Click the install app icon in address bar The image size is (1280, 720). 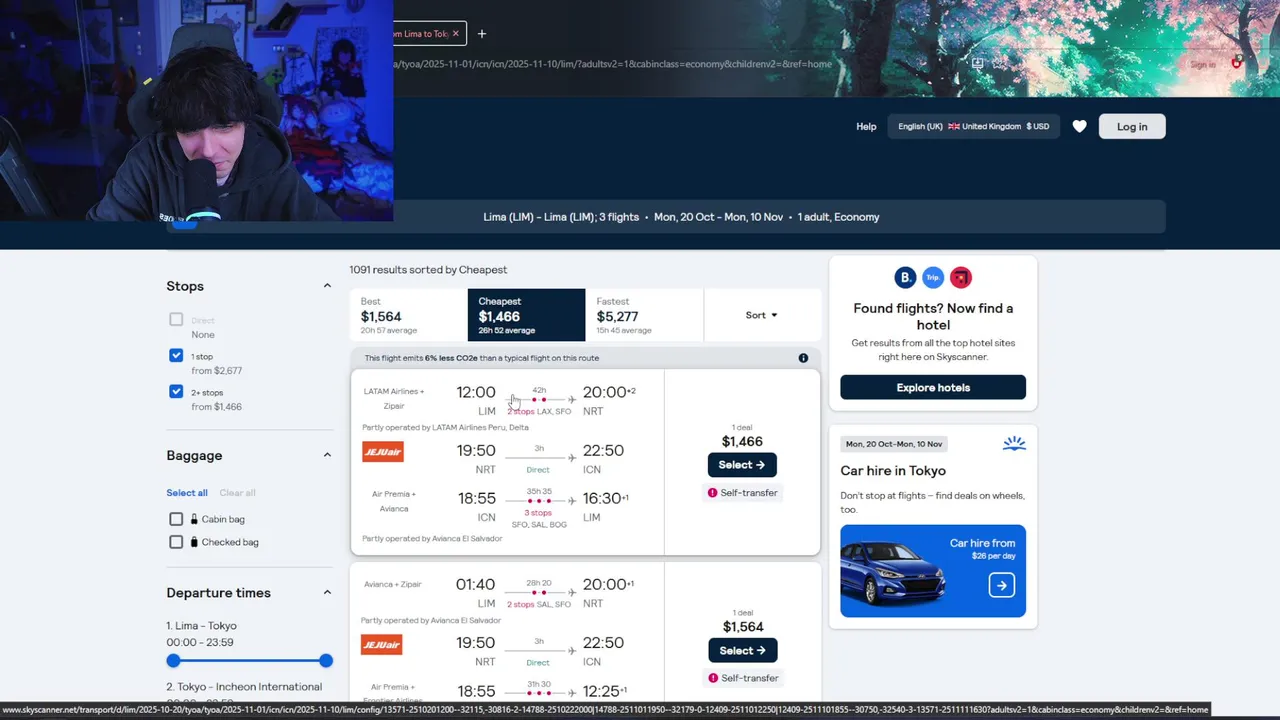(x=977, y=63)
